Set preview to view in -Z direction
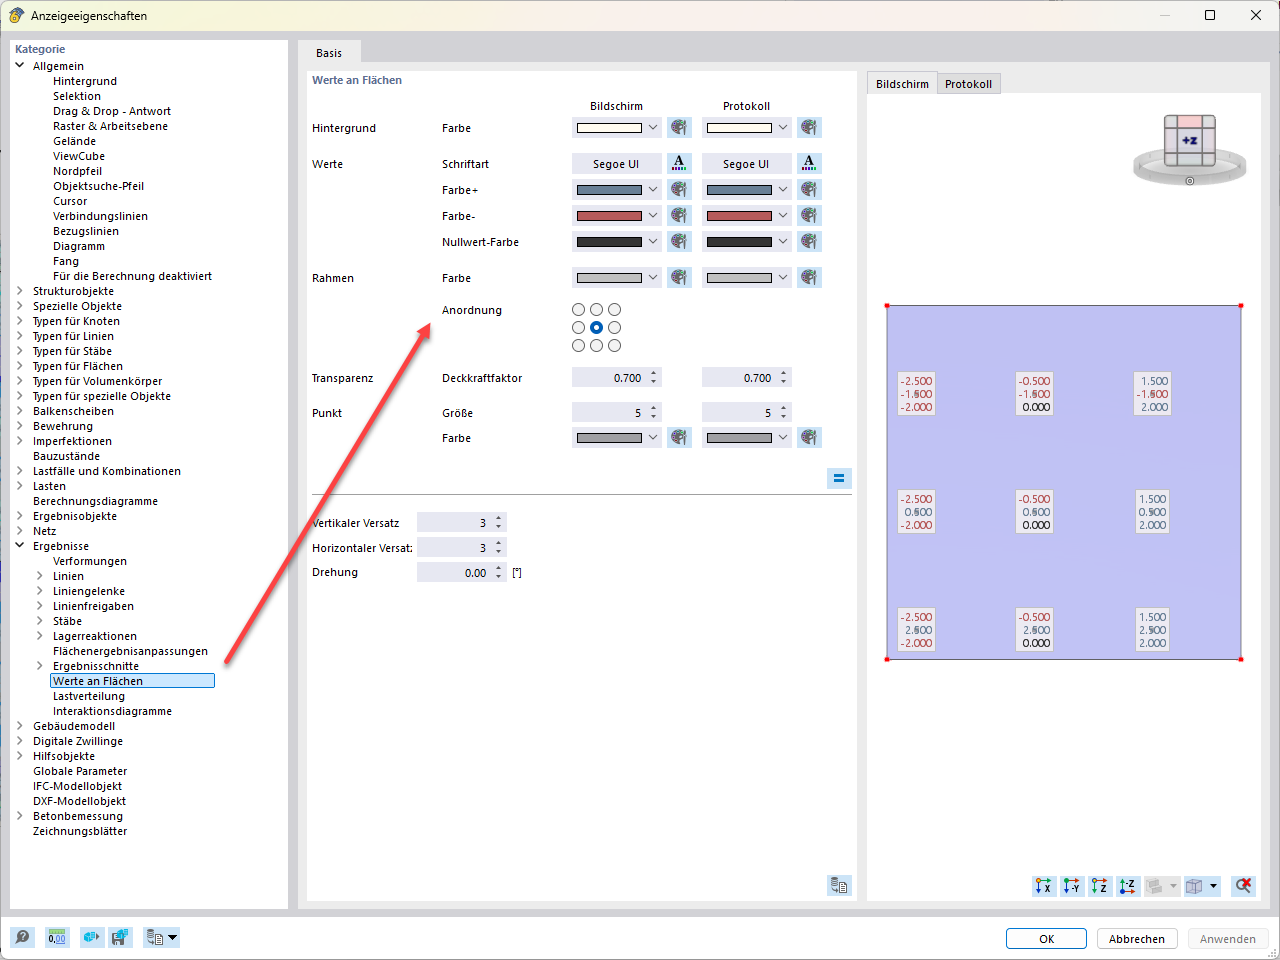1280x960 pixels. (x=1127, y=886)
